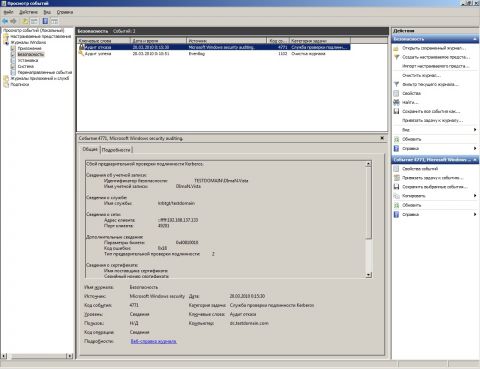Screen dimensions: 480x369
Task: Click Привязать задачу к журналу action
Action: 432,120
